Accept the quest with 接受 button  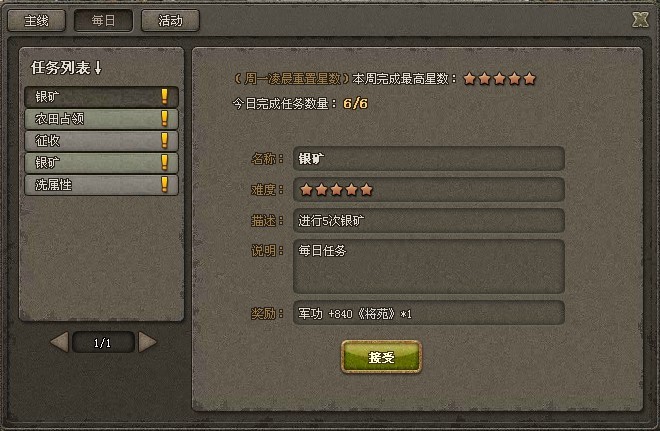(381, 357)
